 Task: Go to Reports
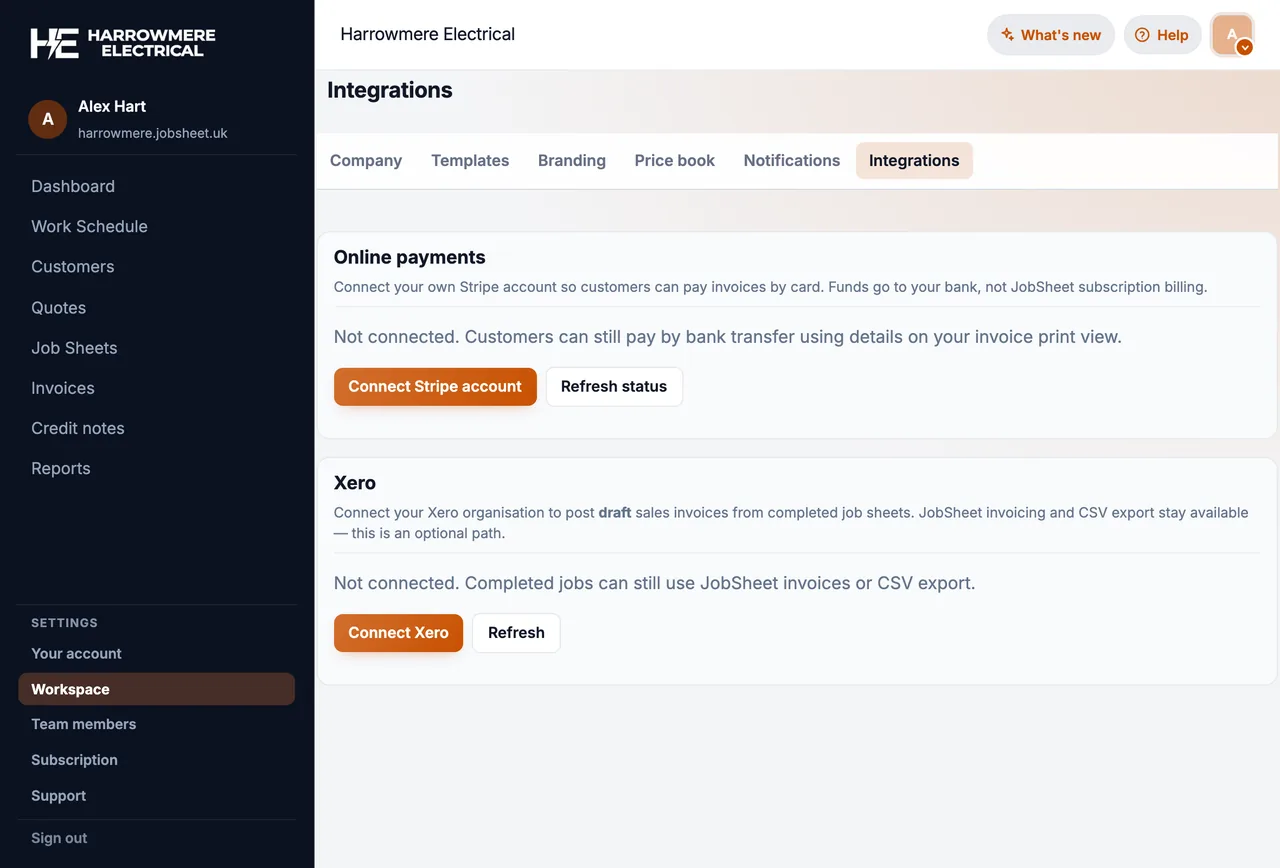[61, 468]
